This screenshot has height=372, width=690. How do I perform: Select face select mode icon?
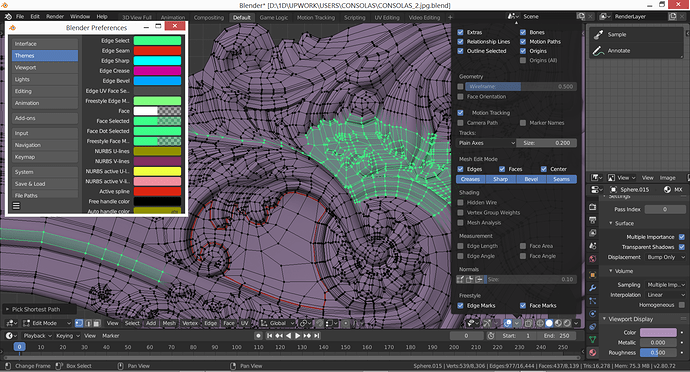pos(96,323)
